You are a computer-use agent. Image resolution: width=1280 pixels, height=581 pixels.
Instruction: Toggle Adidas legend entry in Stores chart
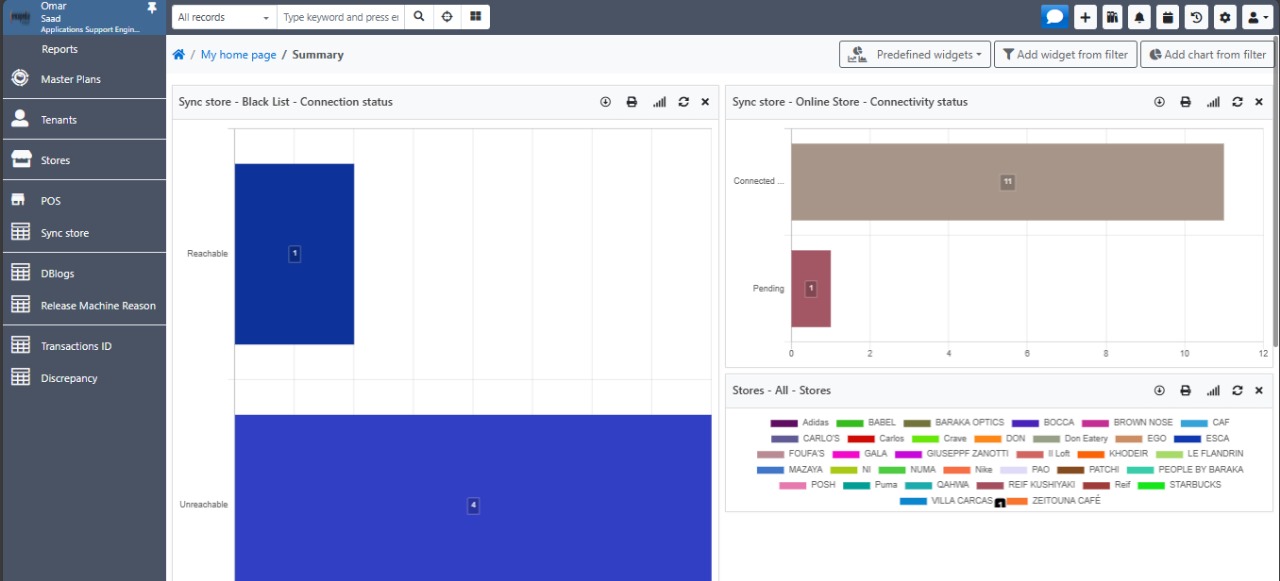(x=801, y=423)
